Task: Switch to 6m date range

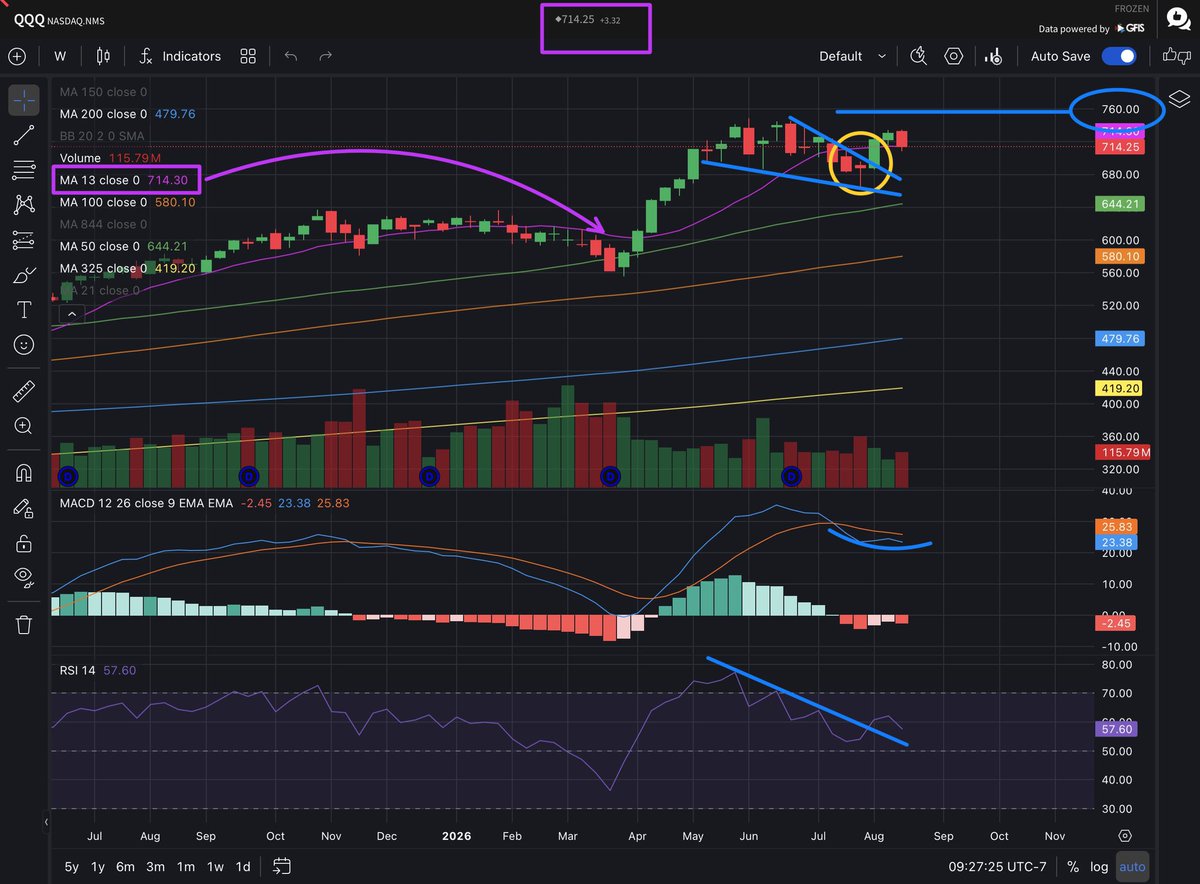Action: coord(126,866)
